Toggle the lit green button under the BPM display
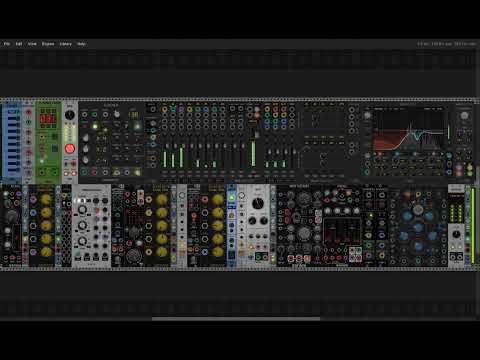480x360 pixels. click(x=137, y=126)
